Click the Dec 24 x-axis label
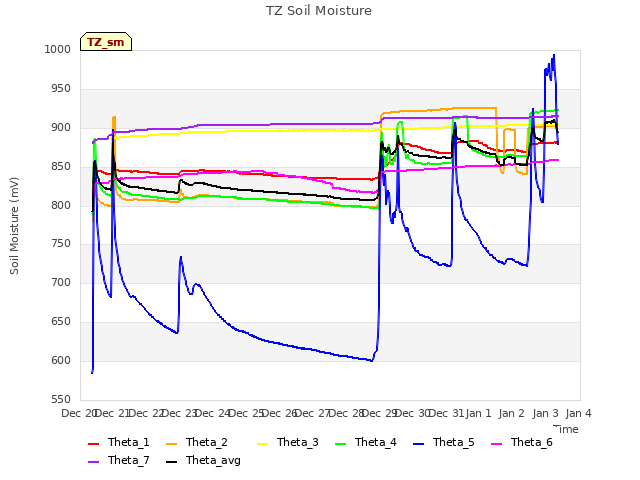The width and height of the screenshot is (640, 480). tap(213, 413)
